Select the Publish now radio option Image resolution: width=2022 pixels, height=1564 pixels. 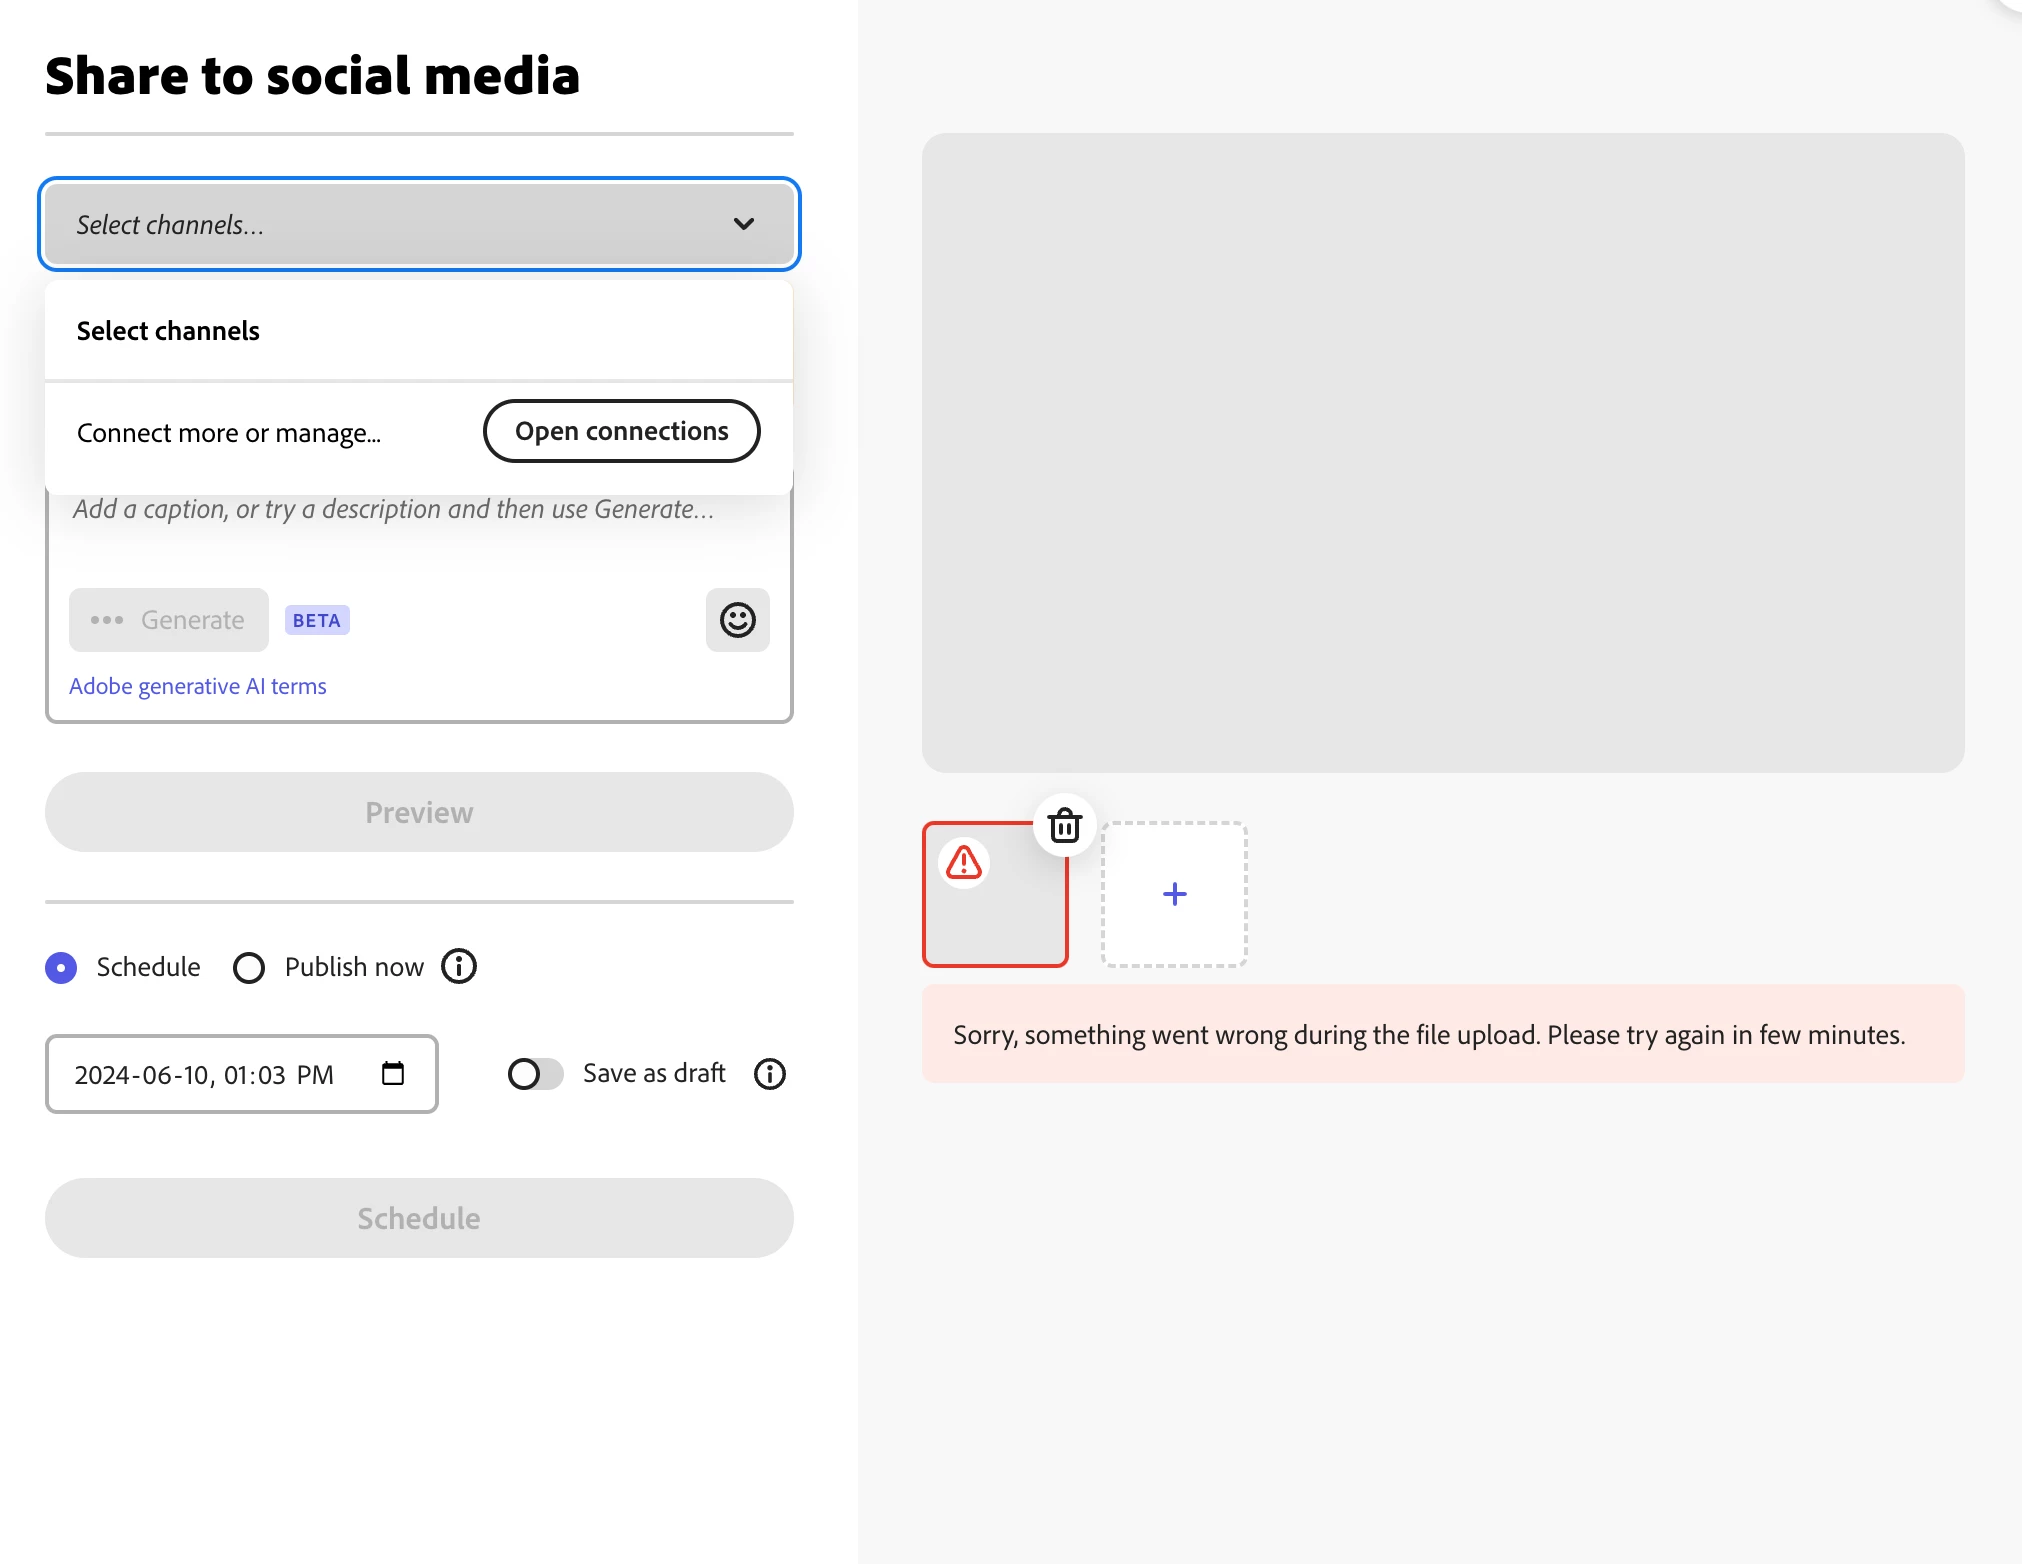tap(249, 967)
